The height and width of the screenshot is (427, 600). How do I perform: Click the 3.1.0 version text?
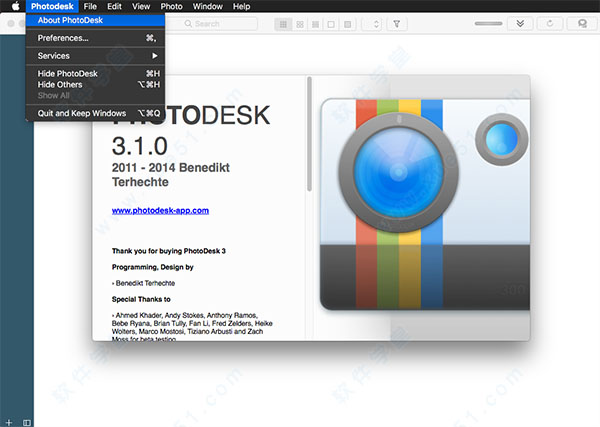tap(140, 146)
